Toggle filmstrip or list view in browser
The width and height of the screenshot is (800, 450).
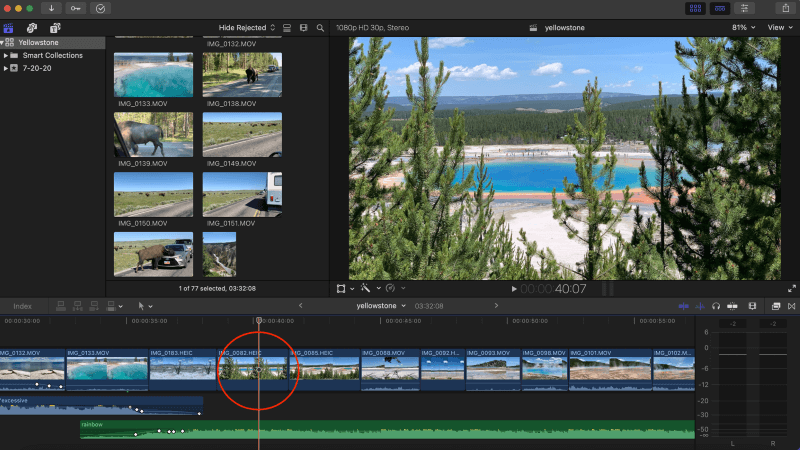pos(287,28)
